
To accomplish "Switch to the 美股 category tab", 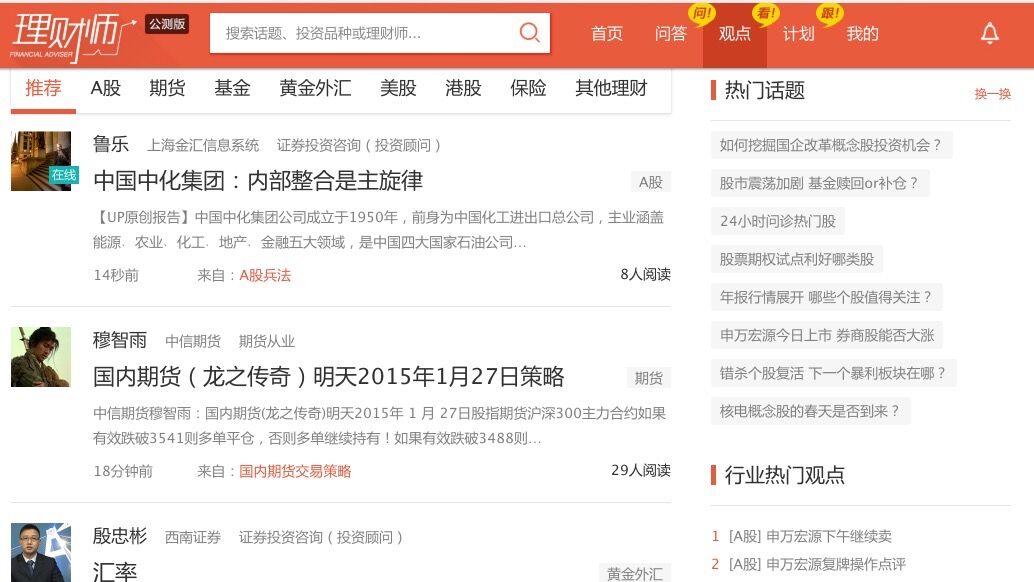I will (398, 88).
